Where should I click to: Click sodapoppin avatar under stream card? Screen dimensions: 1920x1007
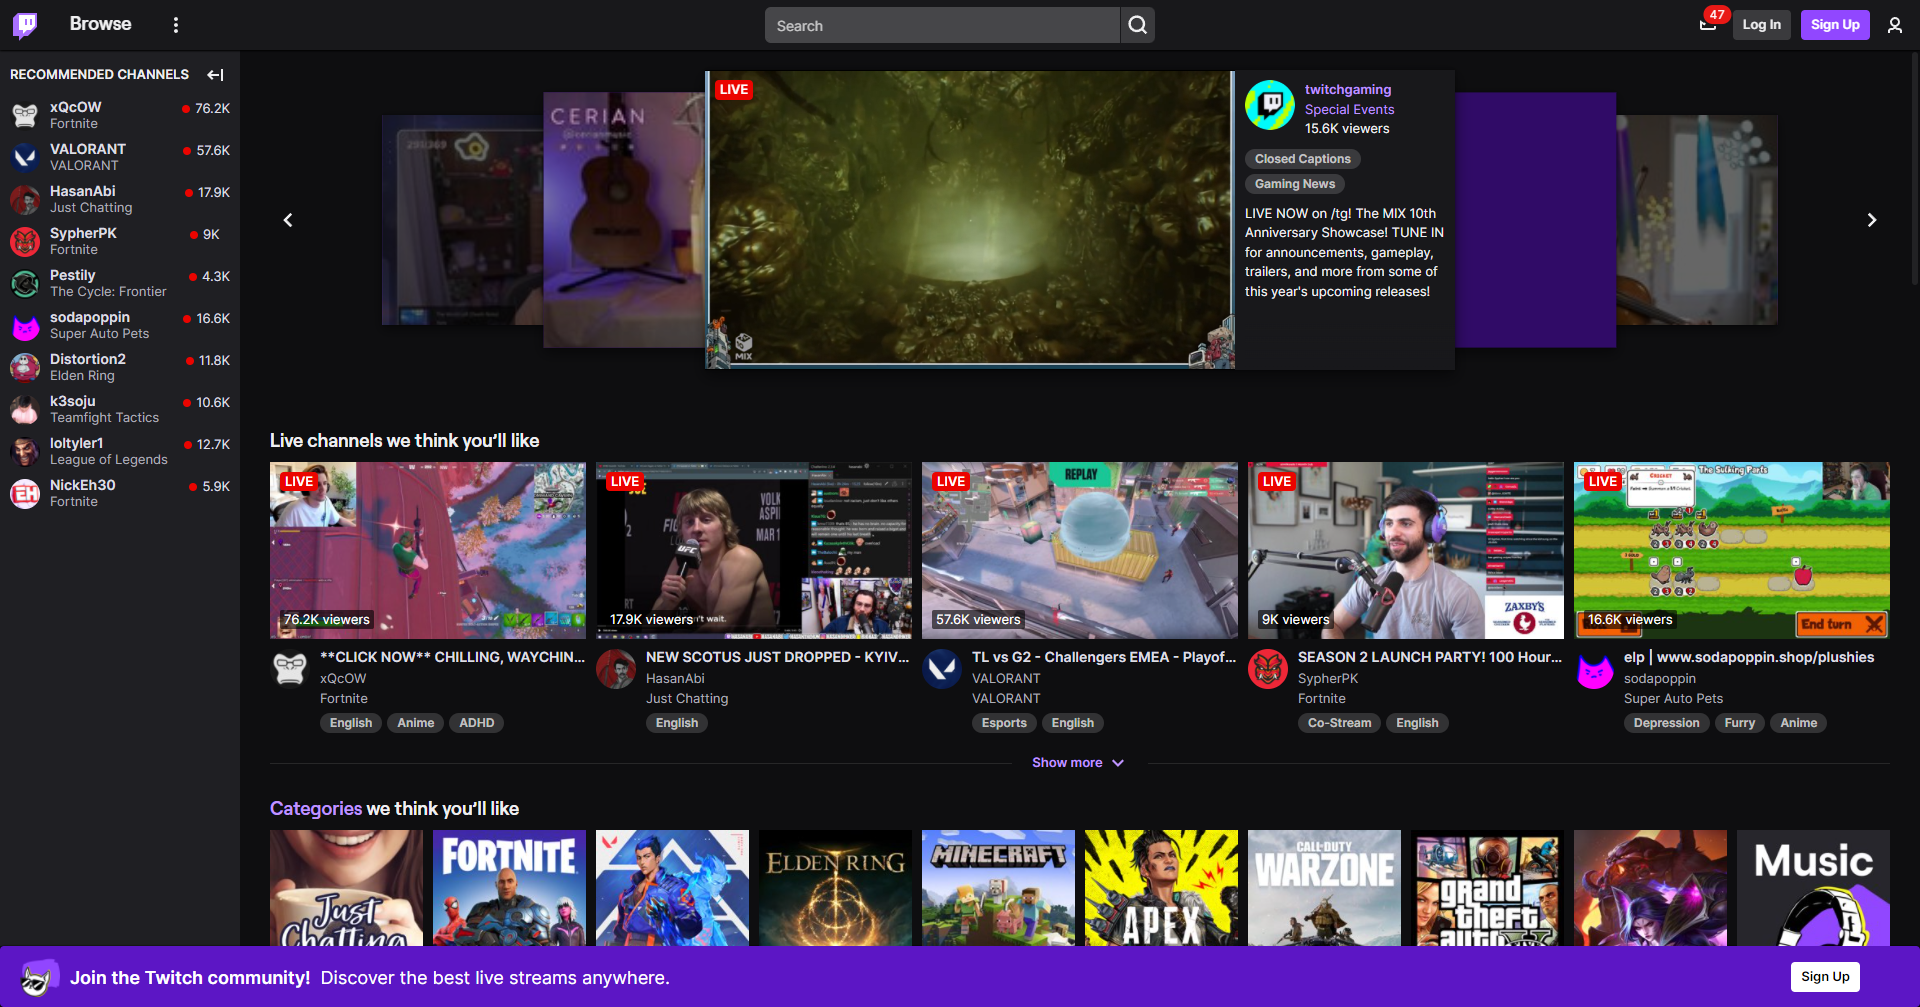(x=1594, y=669)
